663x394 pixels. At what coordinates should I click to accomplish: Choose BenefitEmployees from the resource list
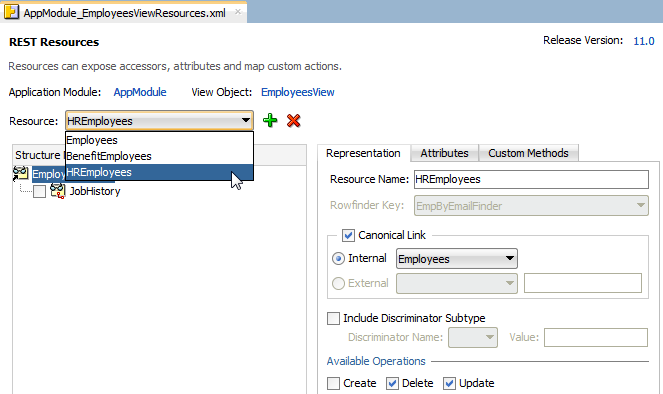click(159, 156)
